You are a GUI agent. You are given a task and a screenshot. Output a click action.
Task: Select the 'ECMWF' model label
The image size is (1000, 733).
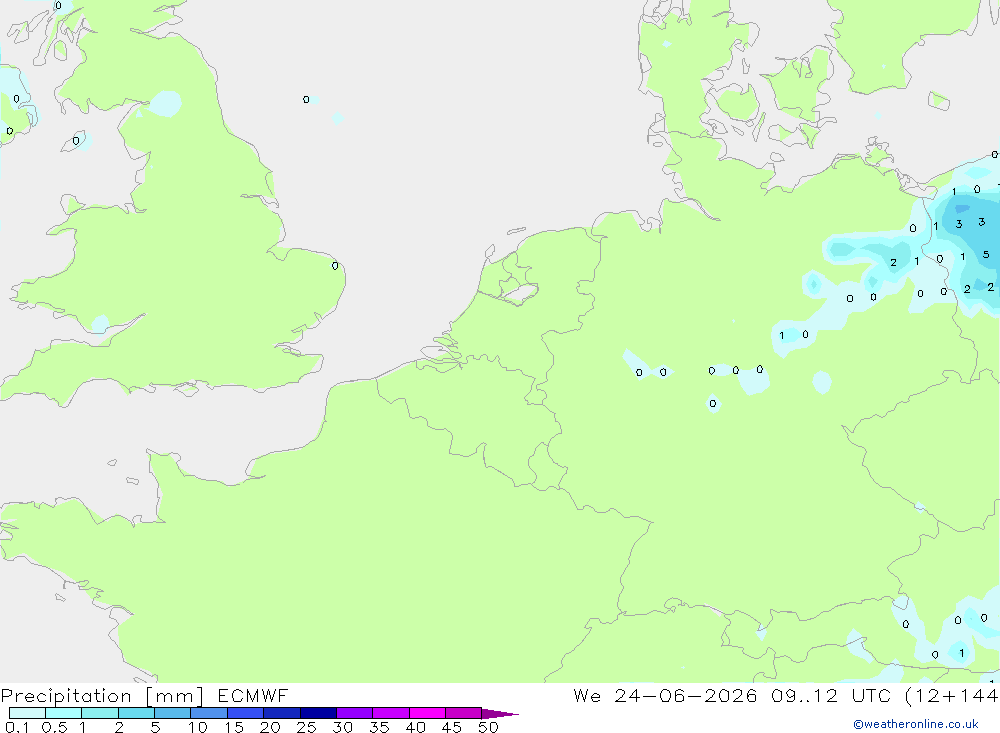pyautogui.click(x=253, y=695)
